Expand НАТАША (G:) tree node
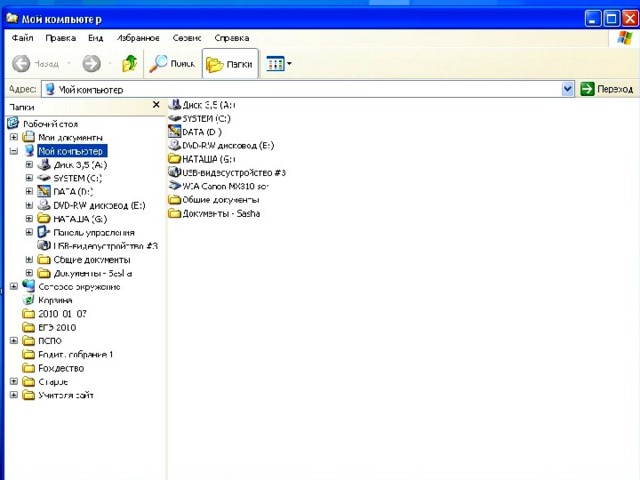 coord(29,219)
